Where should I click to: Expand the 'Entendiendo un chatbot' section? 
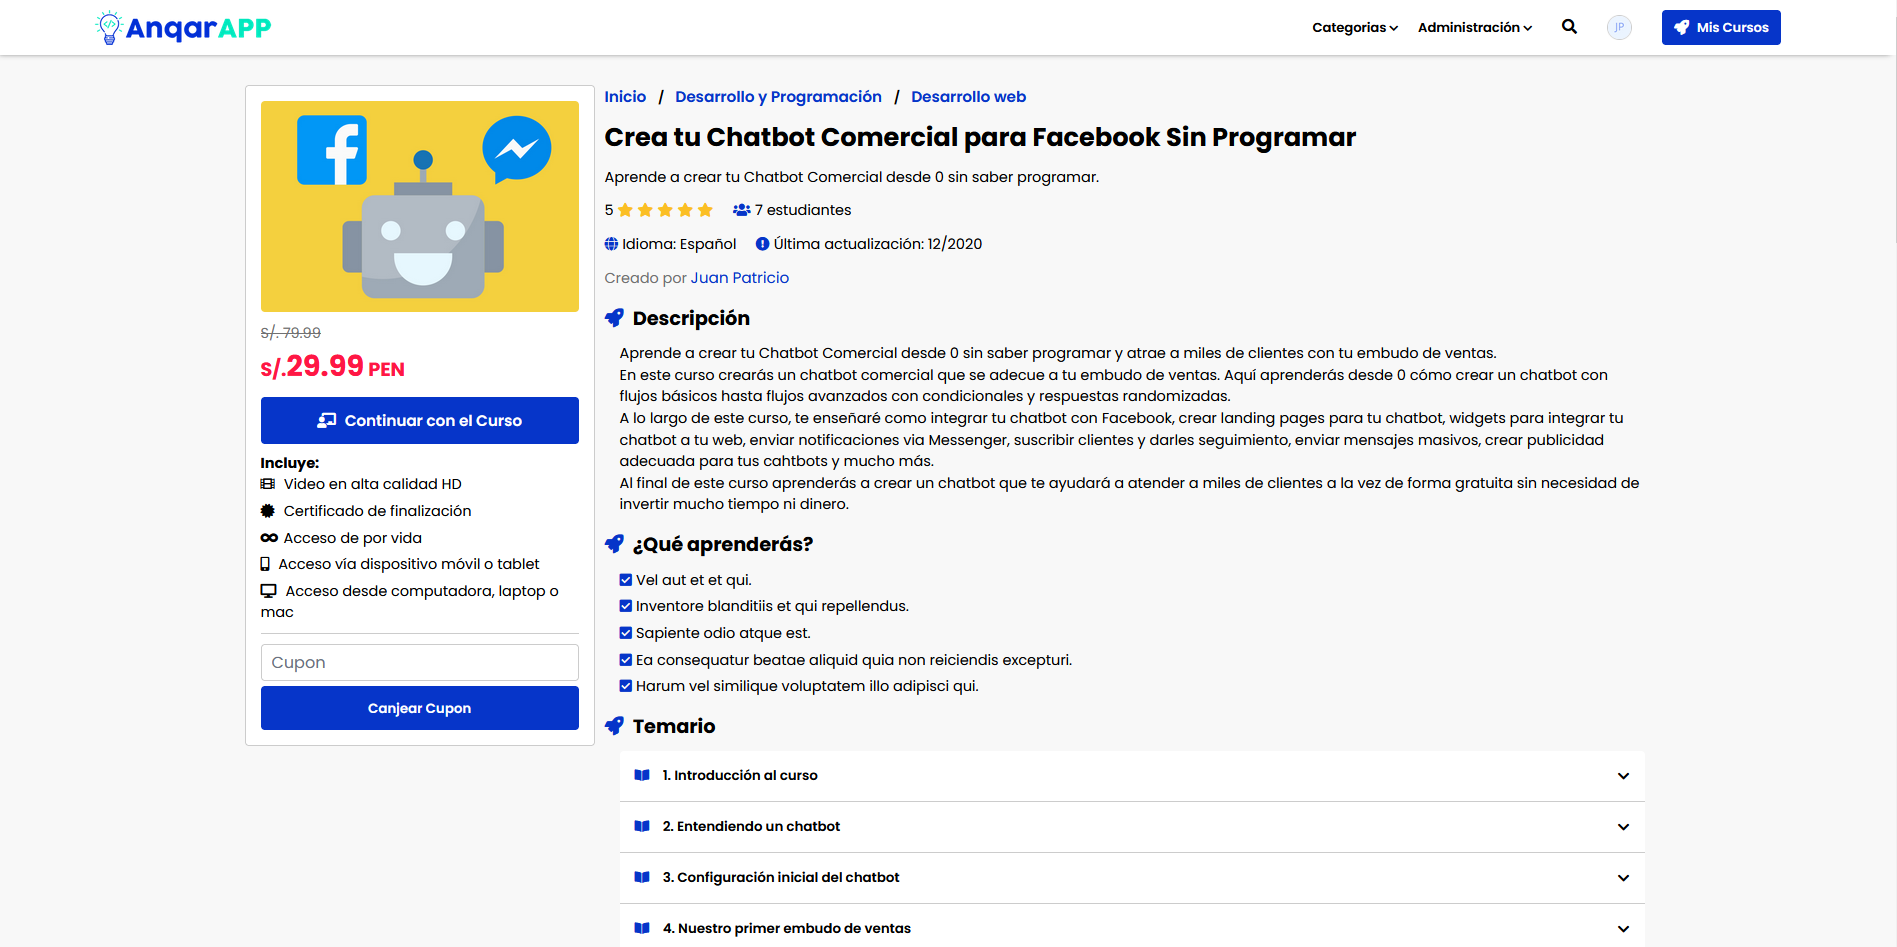coord(1621,827)
